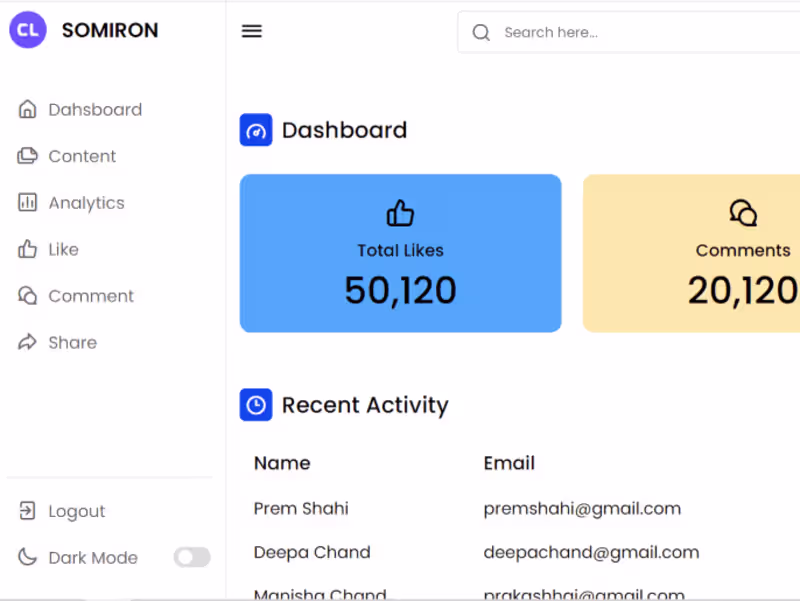Click the thumbs-up icon beside Like
Image resolution: width=800 pixels, height=601 pixels.
coord(28,249)
